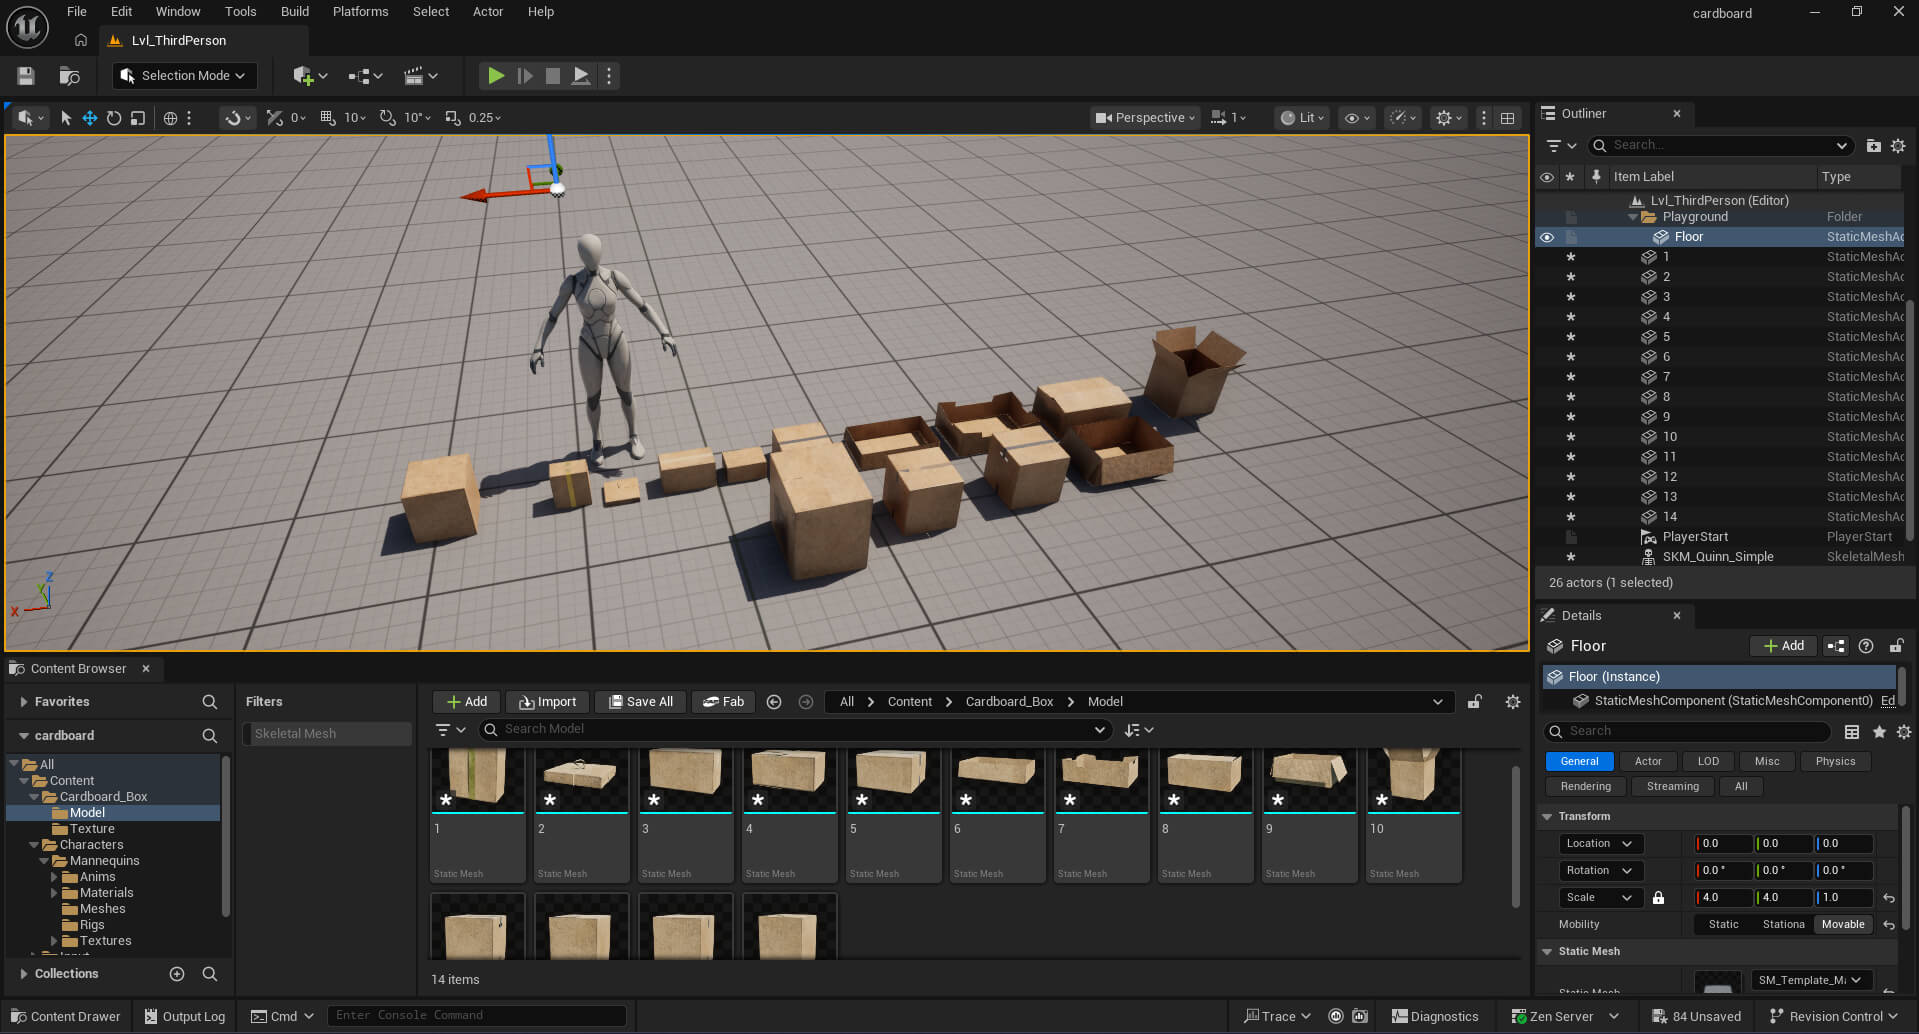Open the Lit view mode dropdown
Viewport: 1919px width, 1034px height.
(1302, 118)
